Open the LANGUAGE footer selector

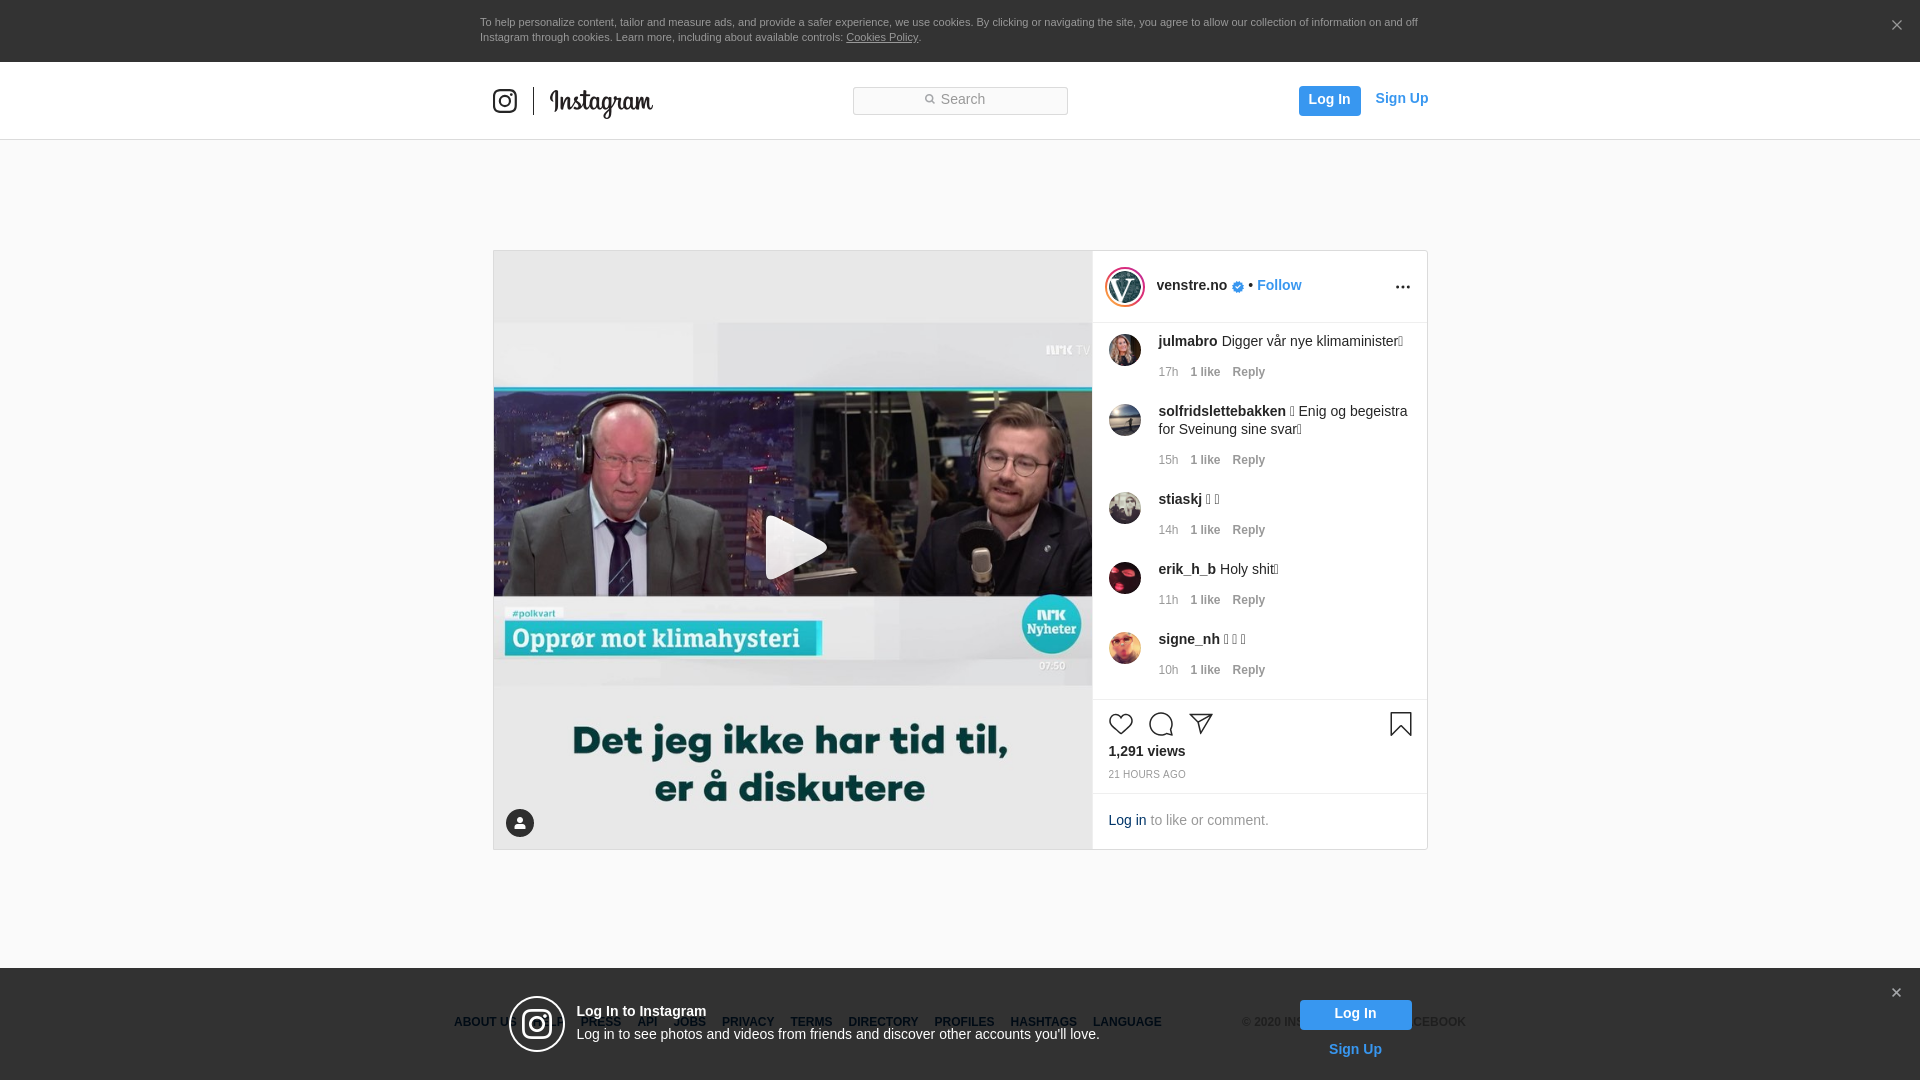click(x=1127, y=1022)
